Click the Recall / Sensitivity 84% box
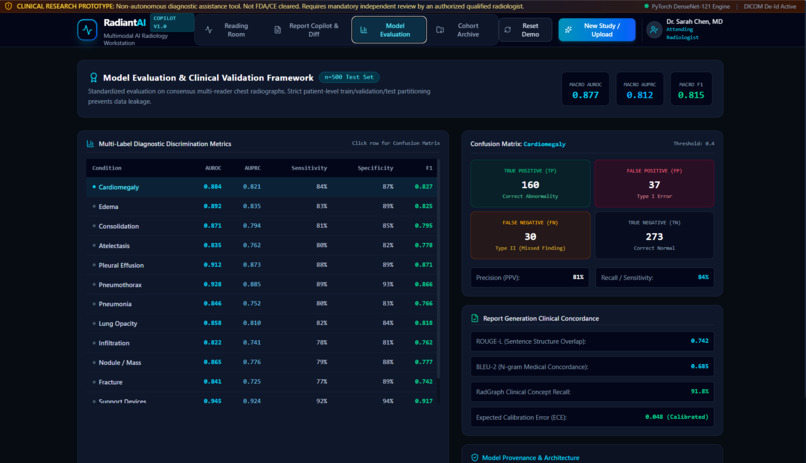The height and width of the screenshot is (463, 806). coord(654,277)
